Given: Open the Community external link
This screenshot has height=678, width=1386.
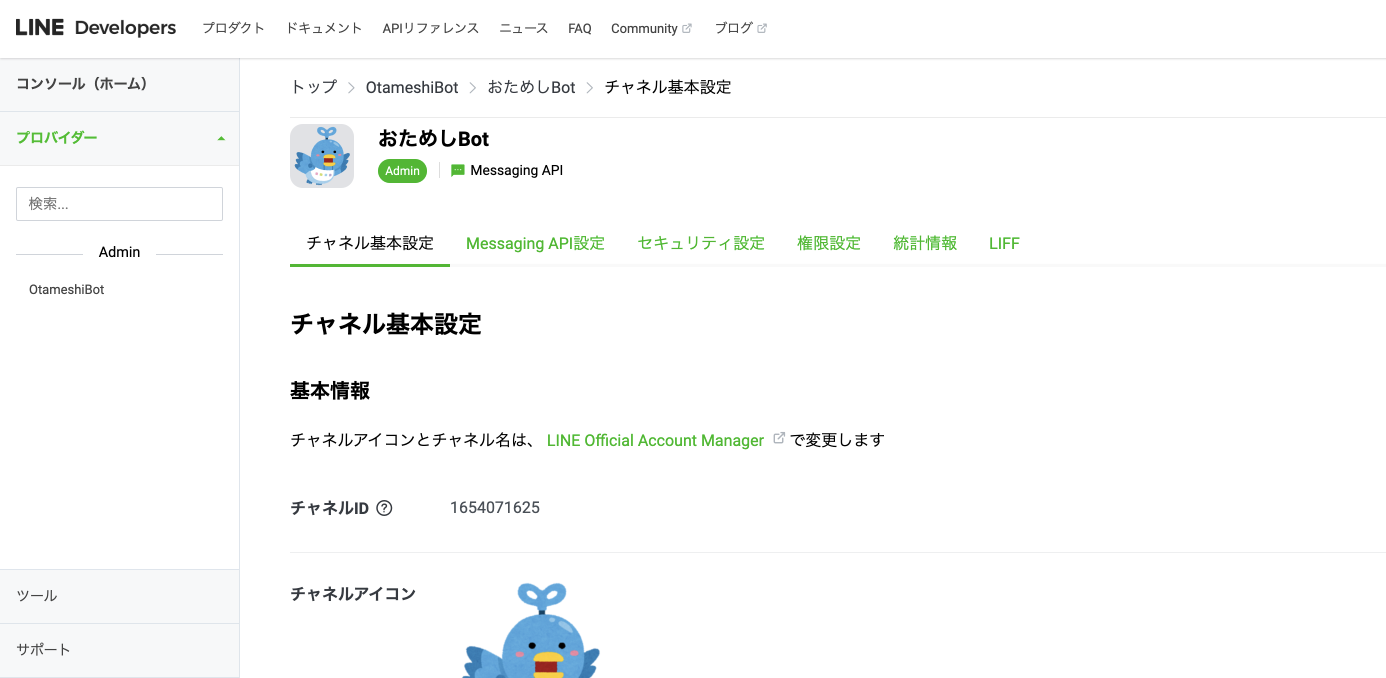Looking at the screenshot, I should coord(650,29).
